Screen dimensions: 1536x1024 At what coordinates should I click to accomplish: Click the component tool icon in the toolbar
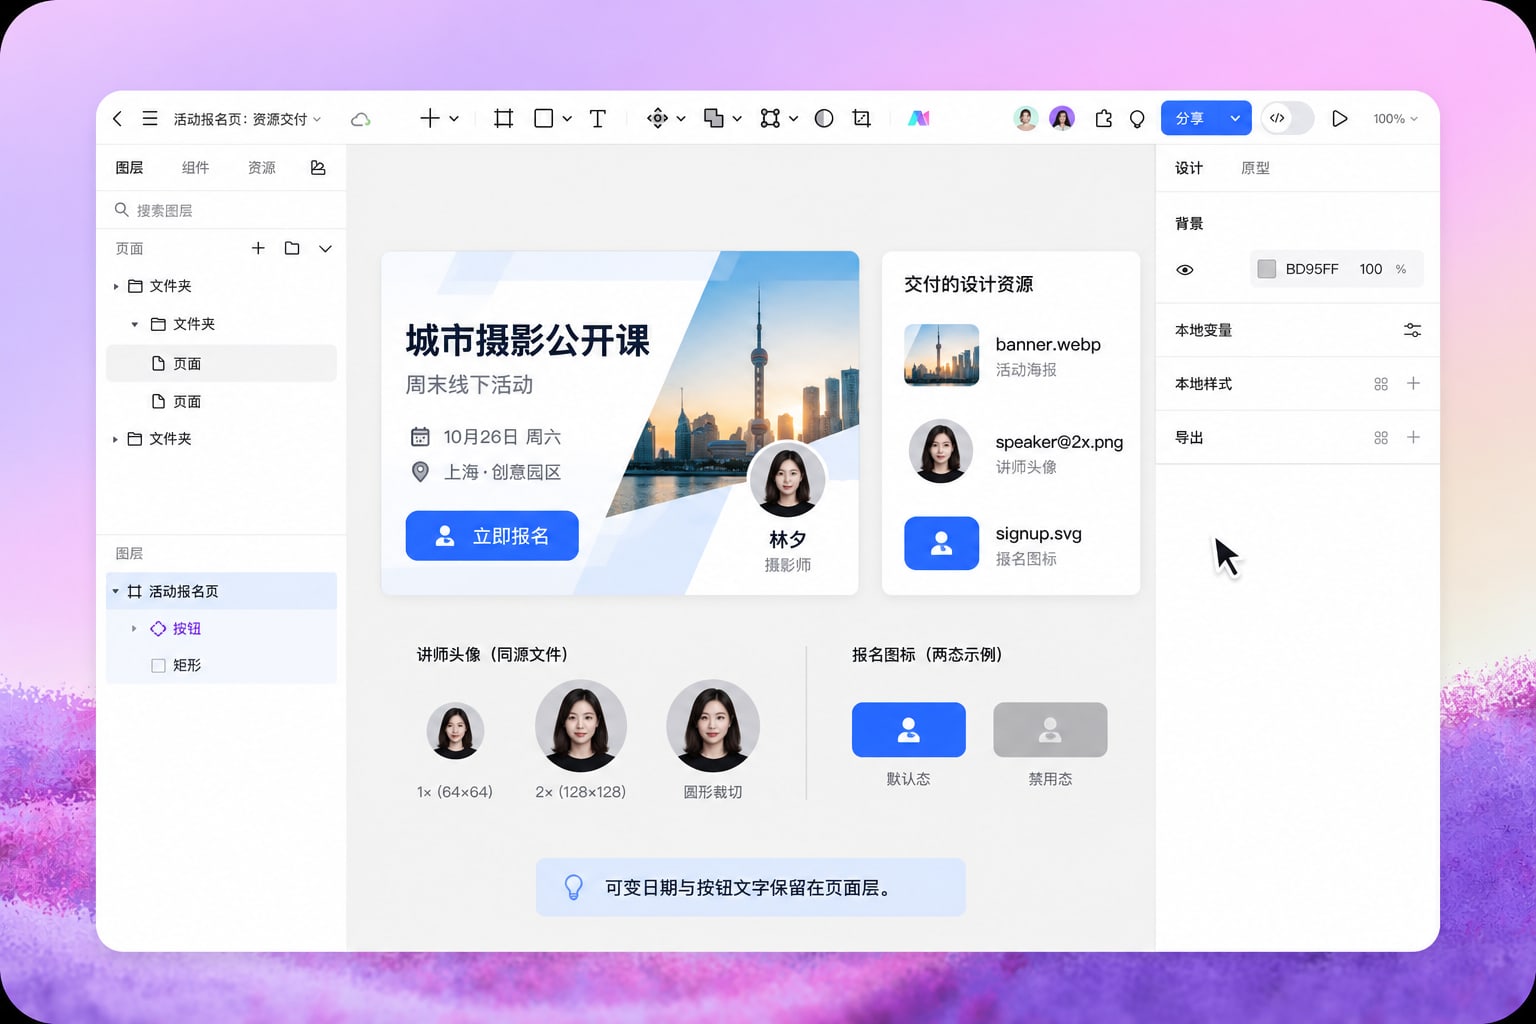657,118
